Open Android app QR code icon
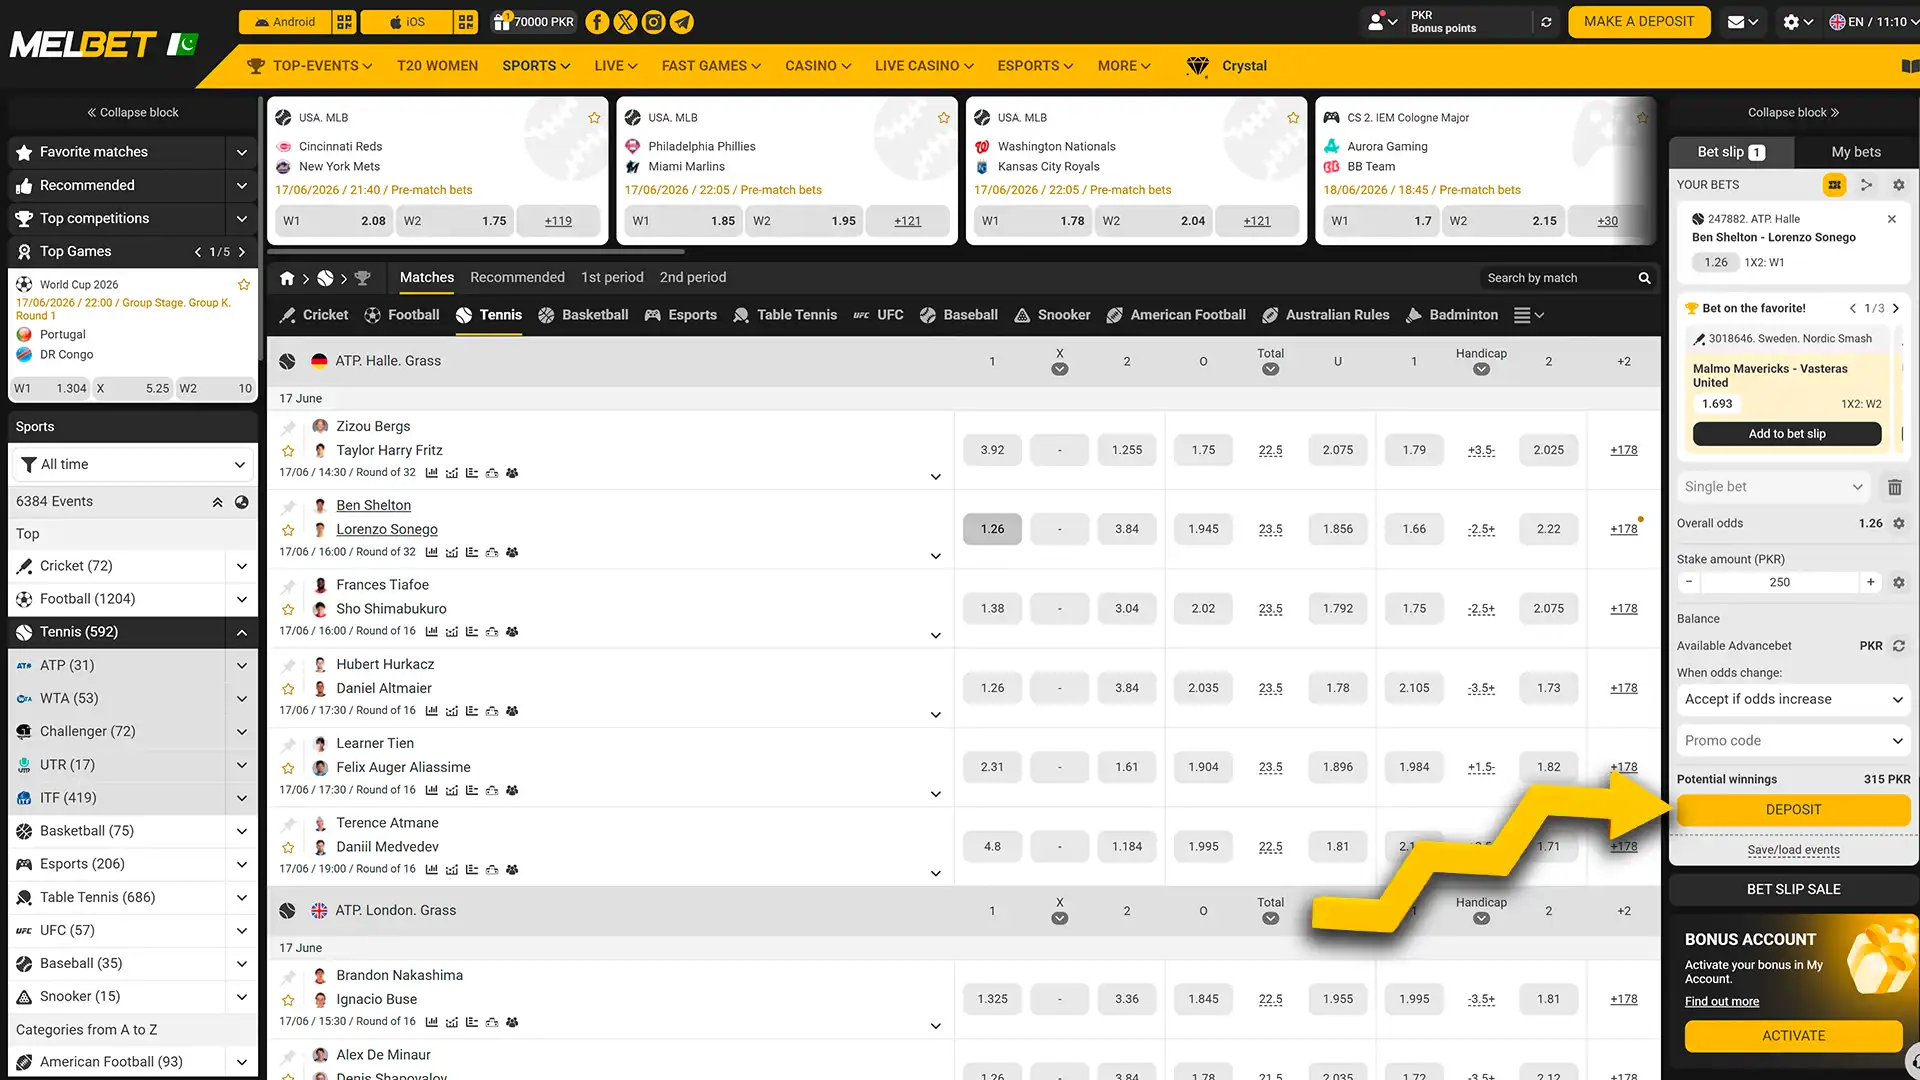Image resolution: width=1920 pixels, height=1080 pixels. (344, 22)
